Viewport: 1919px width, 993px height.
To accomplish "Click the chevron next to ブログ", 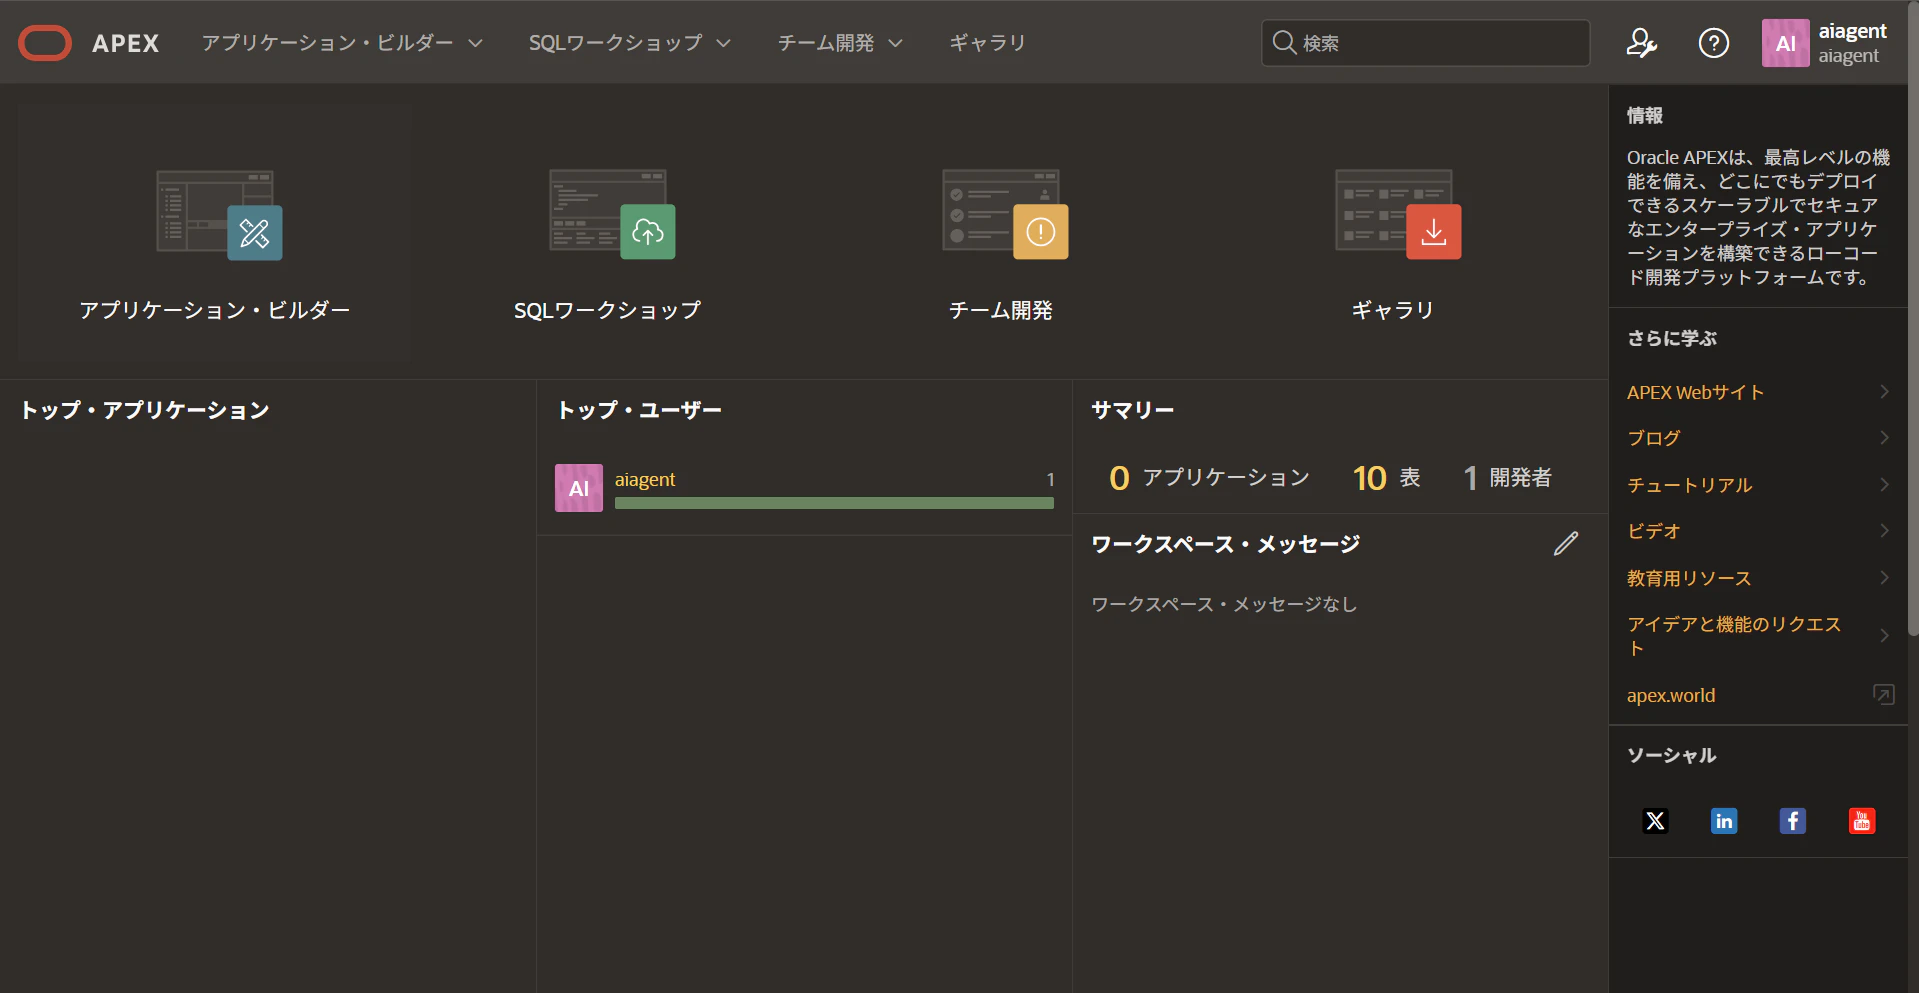I will click(1884, 438).
